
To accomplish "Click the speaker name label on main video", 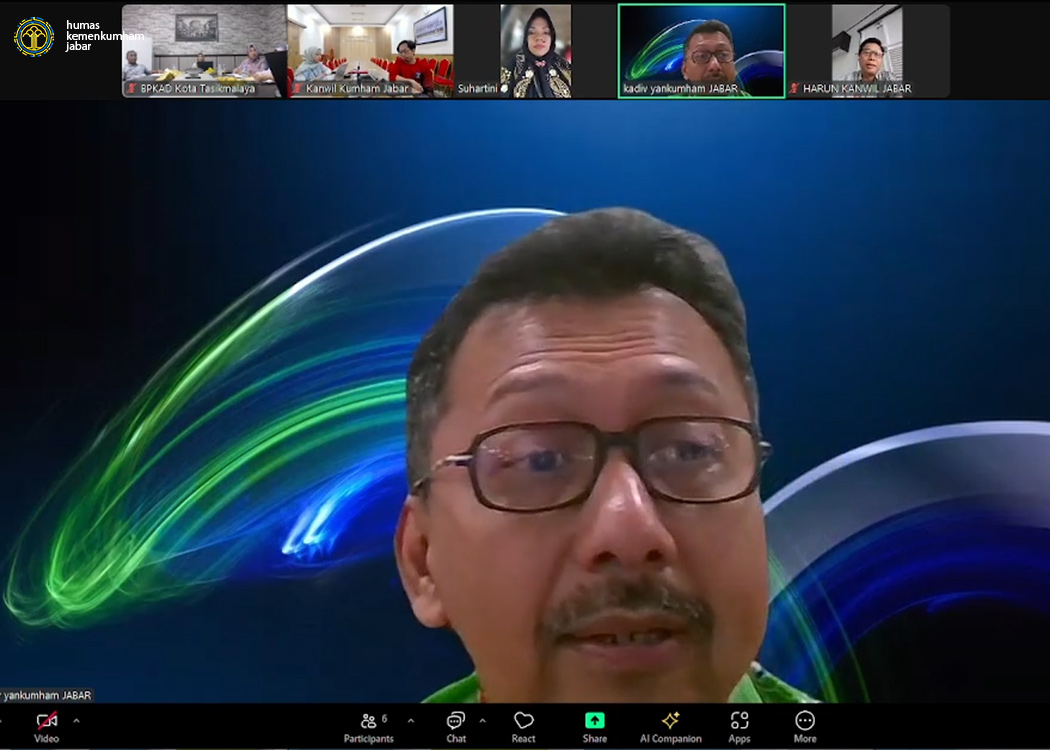I will click(x=46, y=695).
